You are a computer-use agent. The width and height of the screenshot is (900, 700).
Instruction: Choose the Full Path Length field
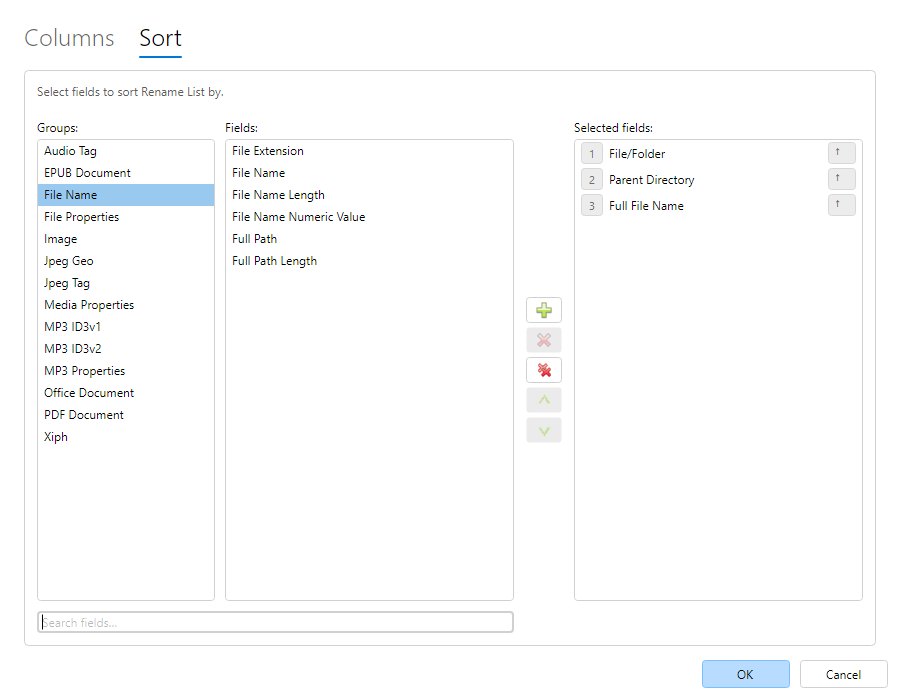coord(369,261)
